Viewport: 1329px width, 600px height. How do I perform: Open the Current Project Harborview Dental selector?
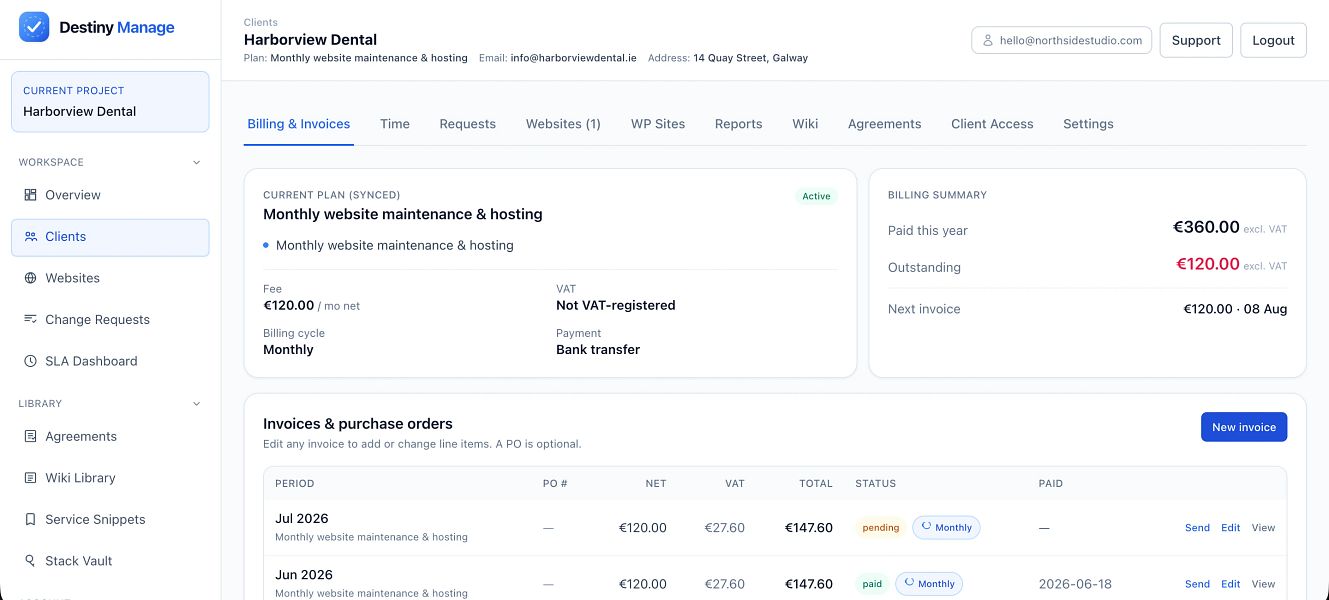[110, 101]
